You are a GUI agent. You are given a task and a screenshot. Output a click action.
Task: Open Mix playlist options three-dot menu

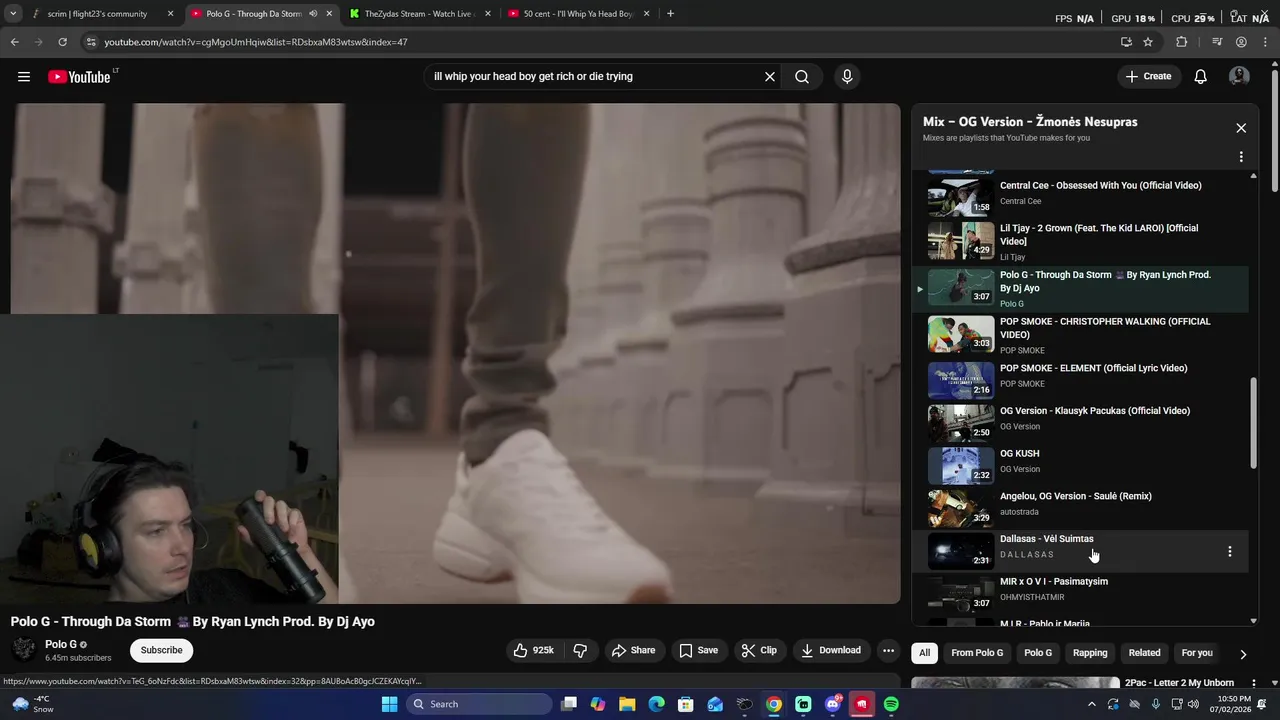click(x=1241, y=157)
